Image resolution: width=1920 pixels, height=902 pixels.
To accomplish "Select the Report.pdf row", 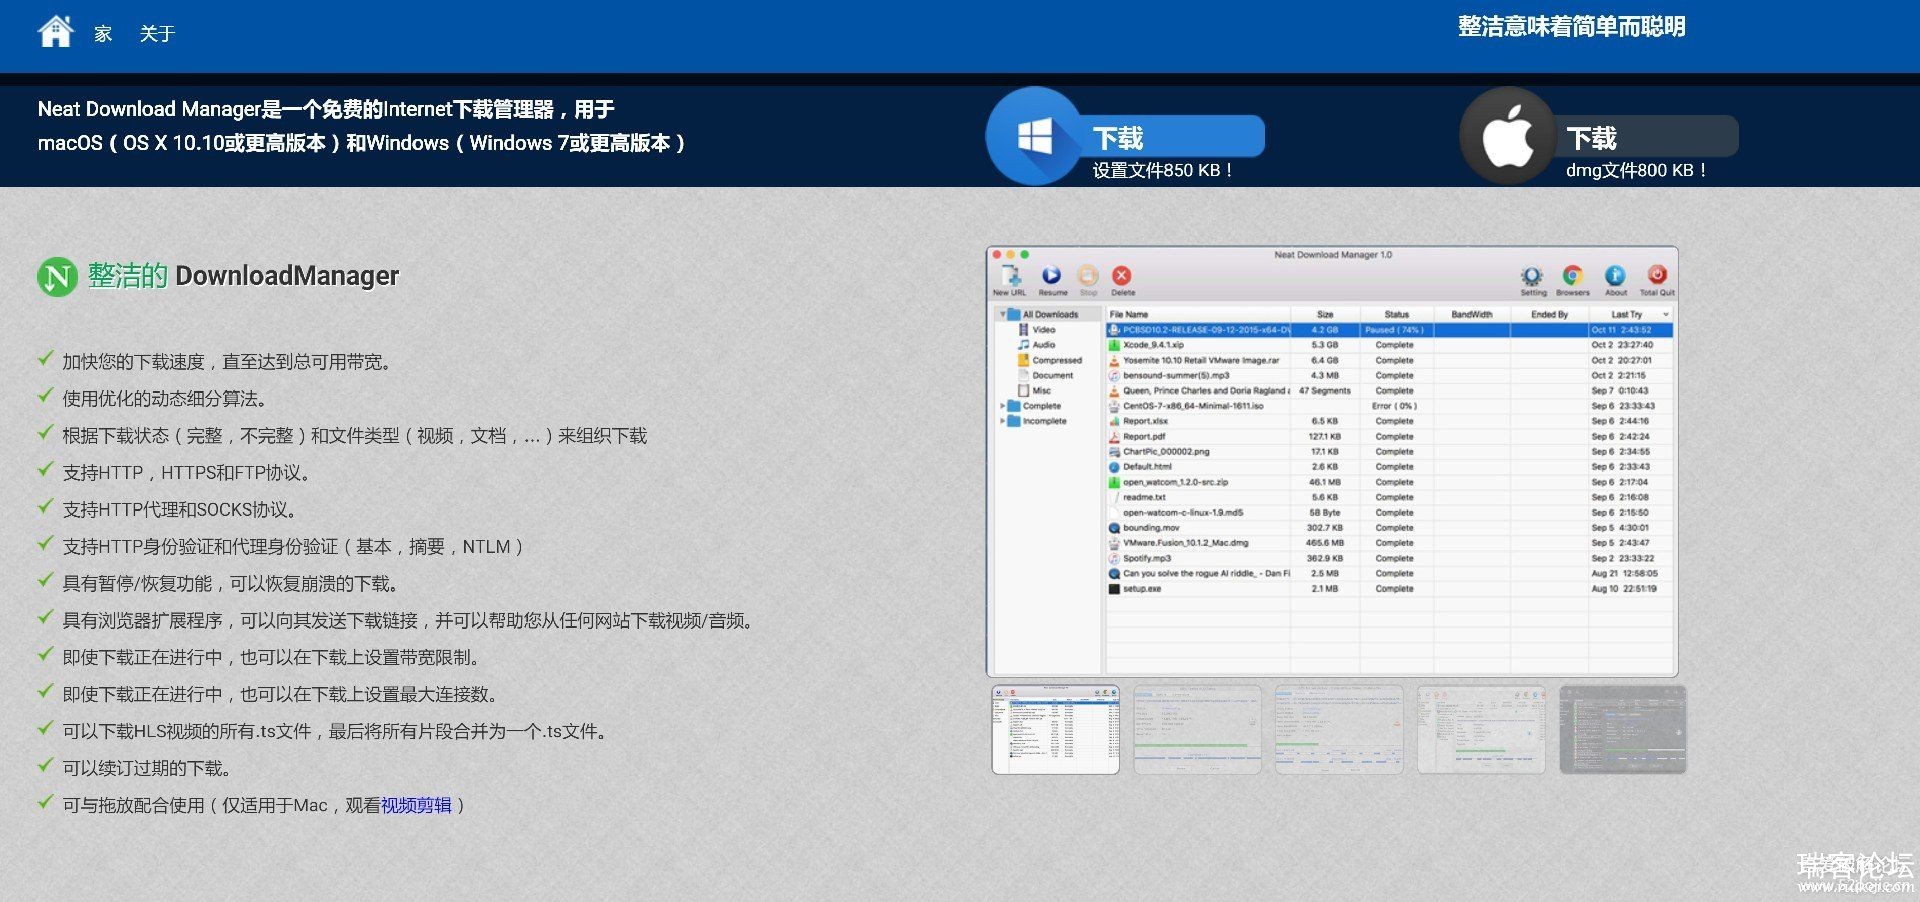I will 1389,436.
